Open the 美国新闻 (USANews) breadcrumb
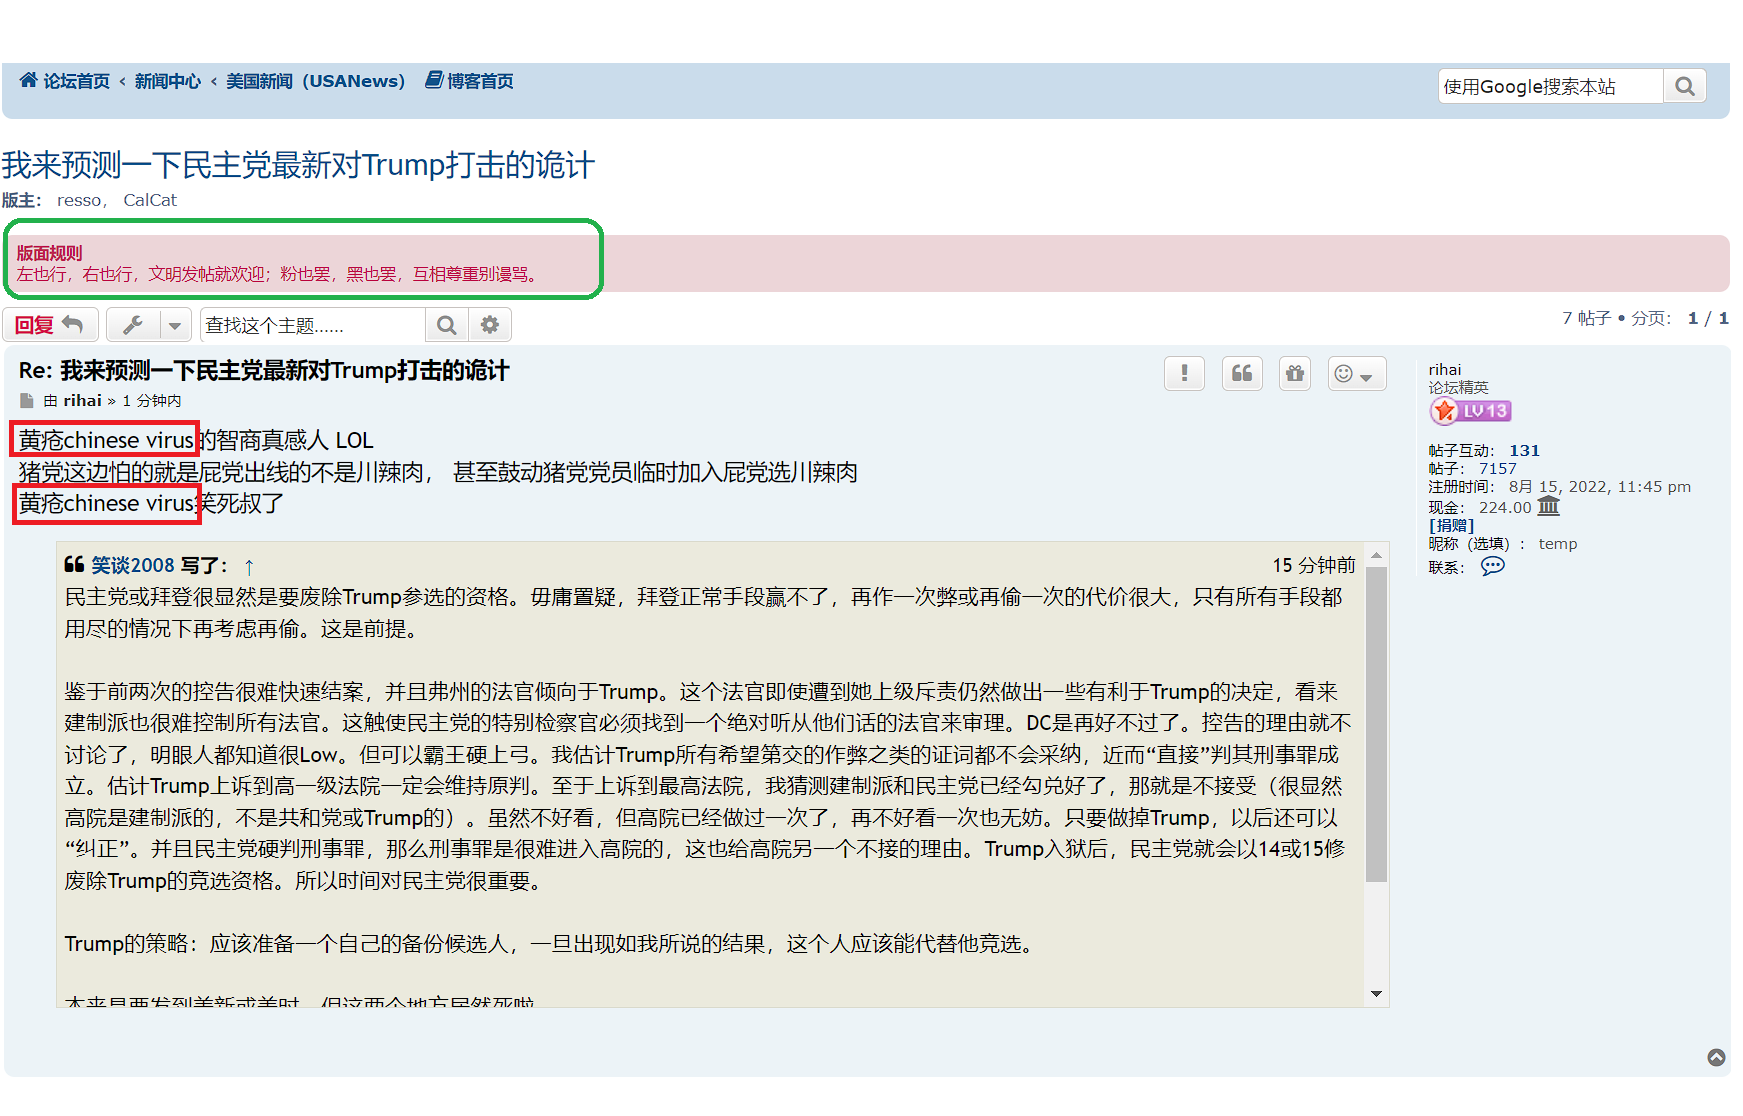1743x1116 pixels. coord(315,81)
